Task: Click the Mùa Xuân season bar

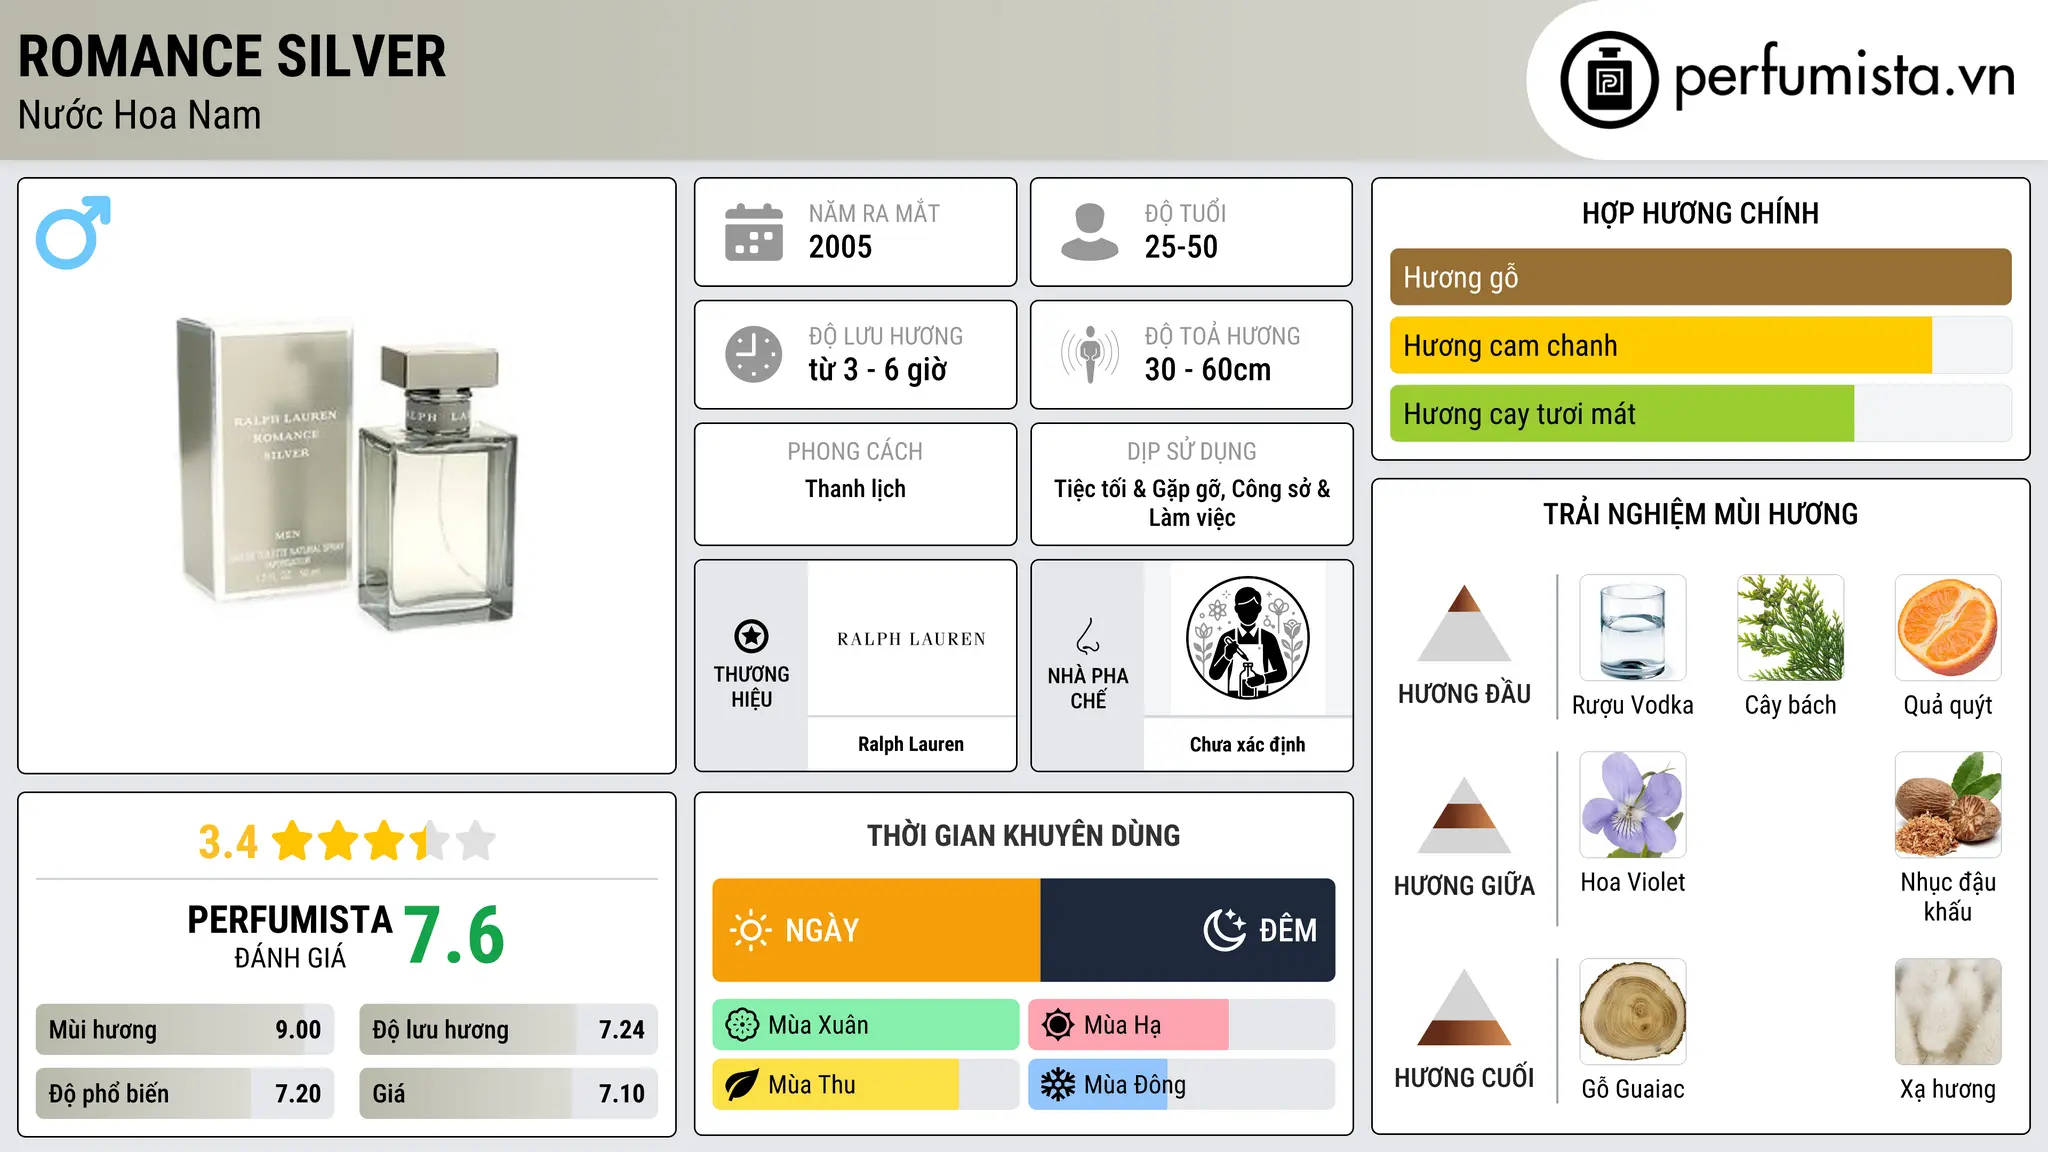Action: pos(865,1025)
